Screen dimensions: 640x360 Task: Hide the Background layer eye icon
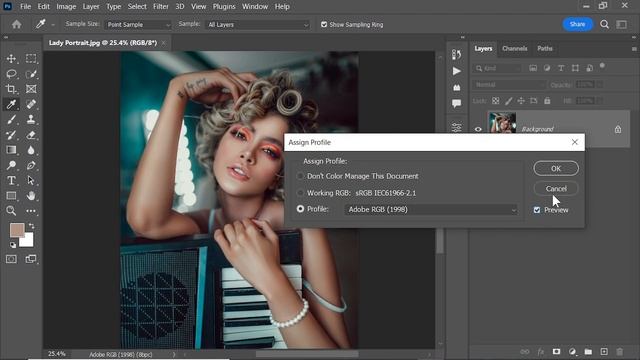click(478, 129)
